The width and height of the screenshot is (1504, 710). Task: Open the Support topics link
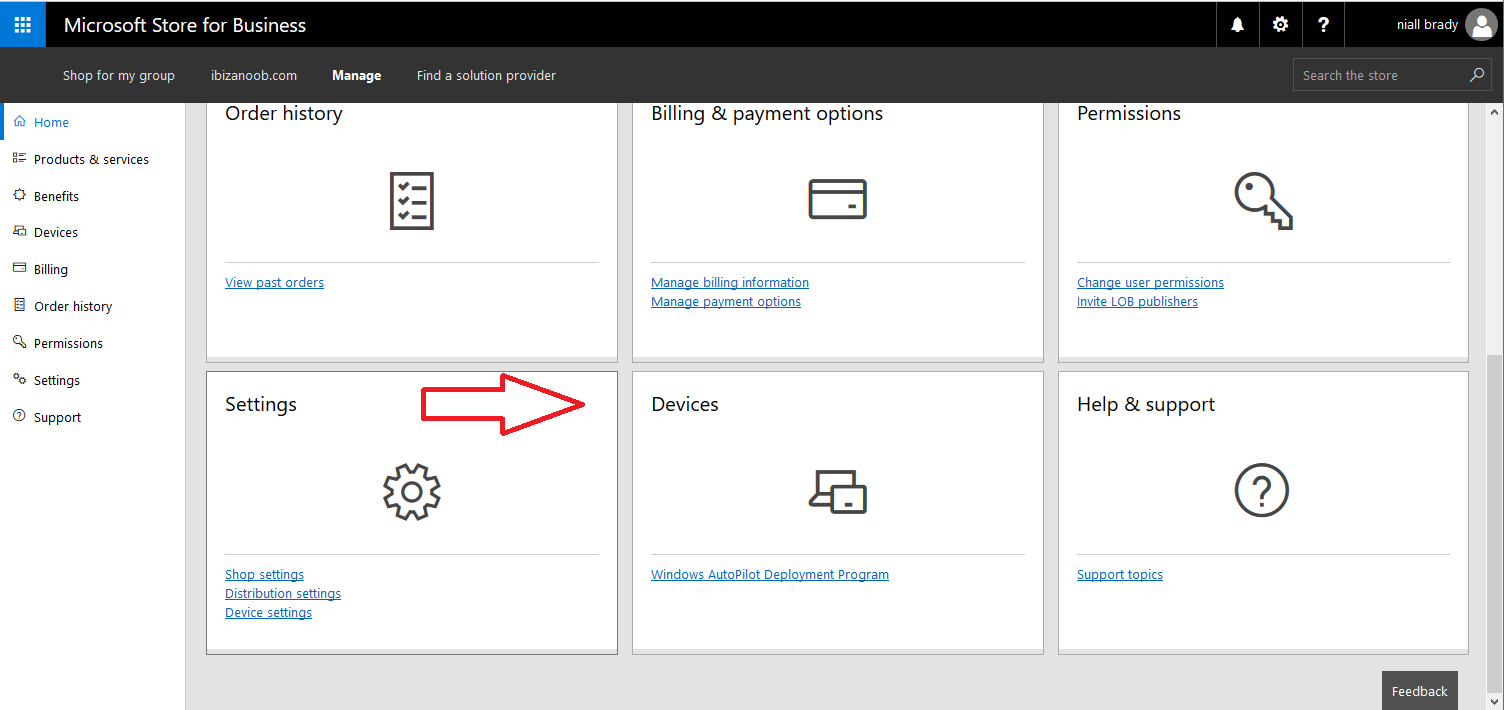pos(1120,574)
